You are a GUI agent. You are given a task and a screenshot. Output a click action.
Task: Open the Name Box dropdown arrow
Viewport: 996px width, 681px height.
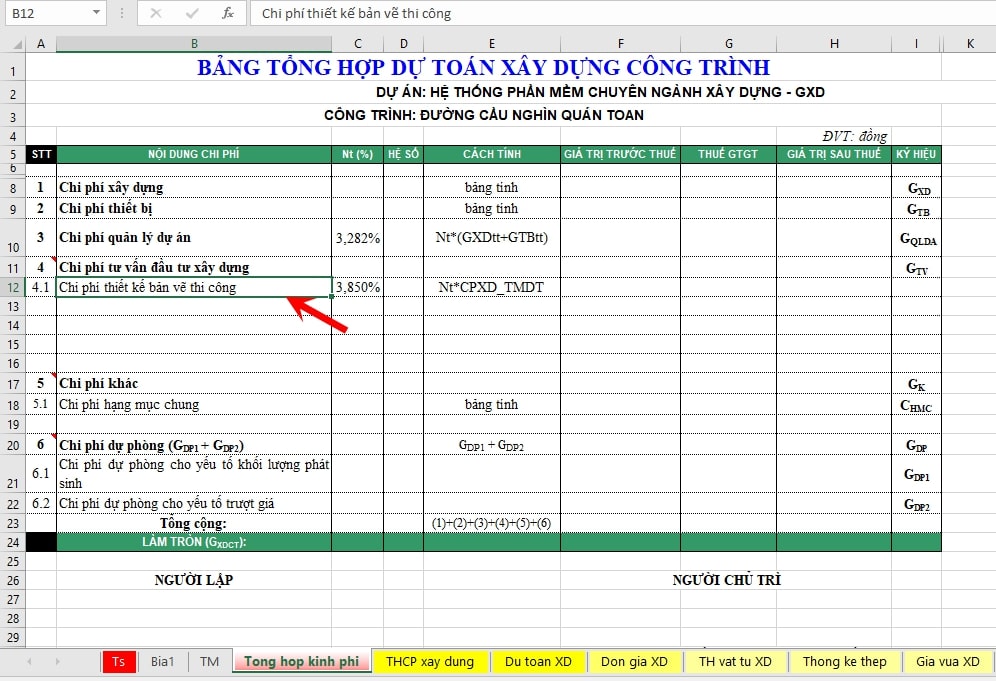point(96,13)
